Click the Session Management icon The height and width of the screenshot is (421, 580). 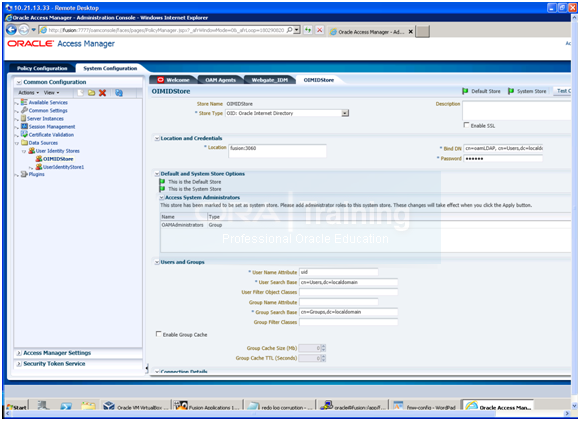click(24, 127)
